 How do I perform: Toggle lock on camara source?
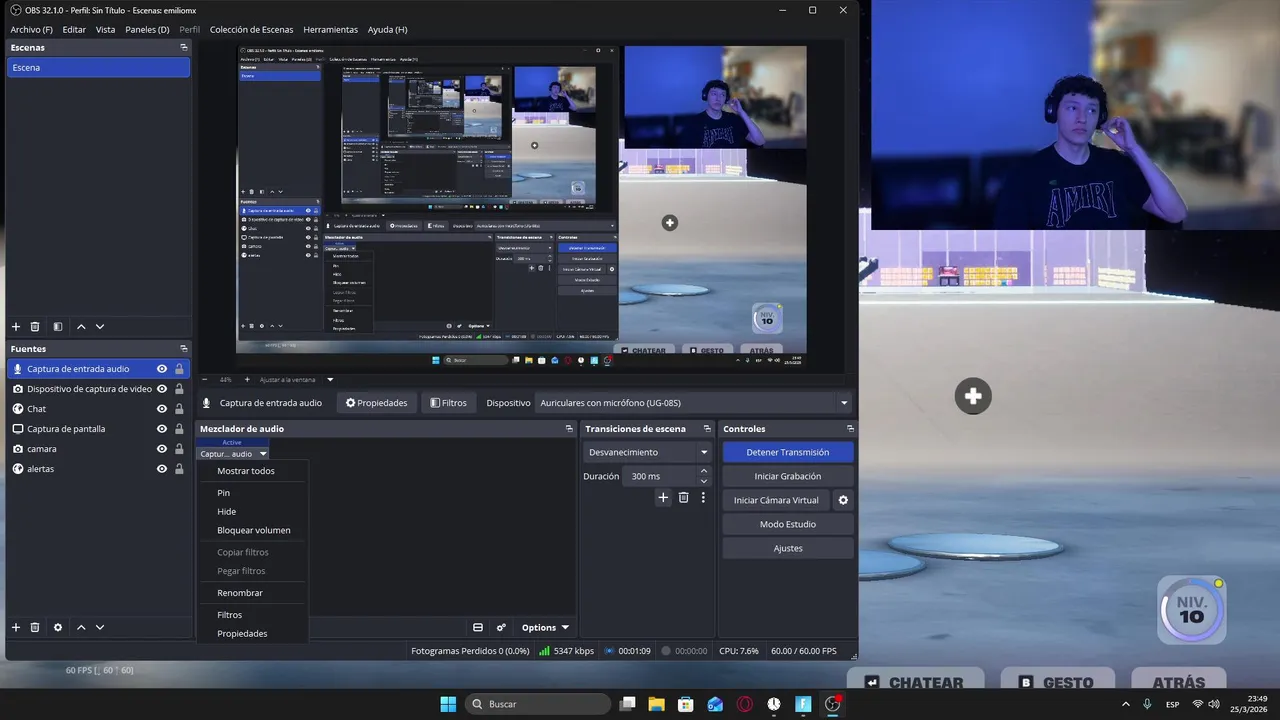(179, 449)
